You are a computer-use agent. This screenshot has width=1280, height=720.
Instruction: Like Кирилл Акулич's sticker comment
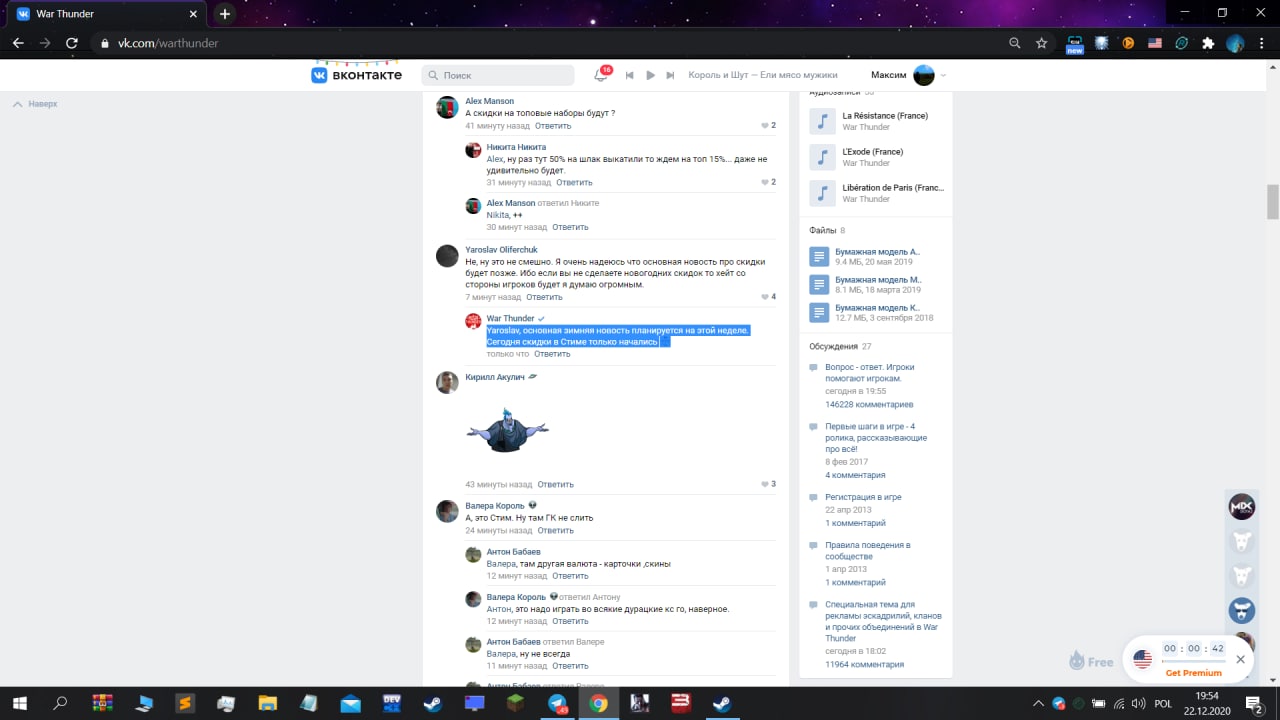pyautogui.click(x=768, y=484)
